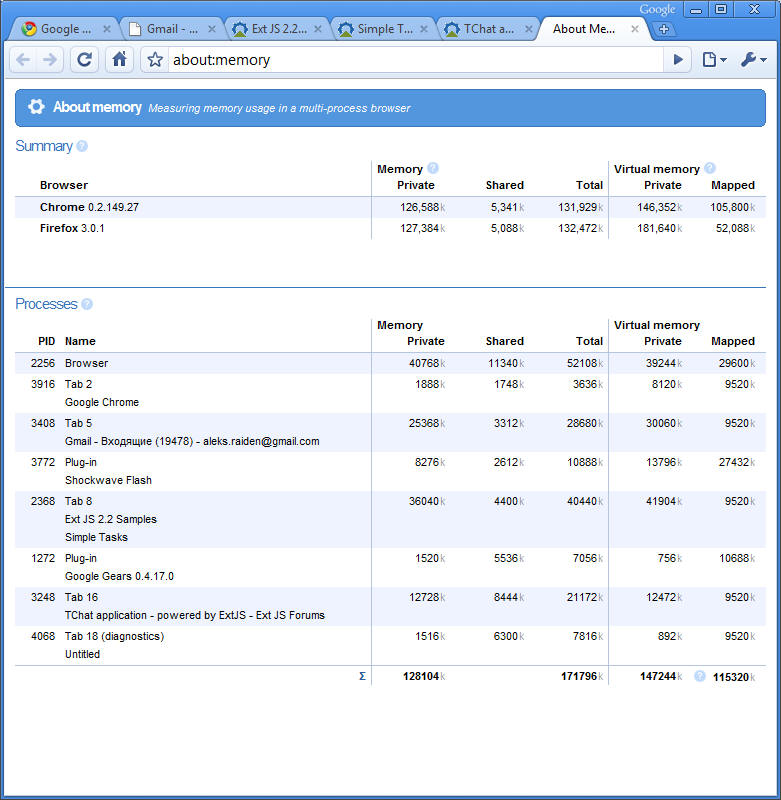
Task: Minimize the Chrome window
Action: click(x=696, y=10)
